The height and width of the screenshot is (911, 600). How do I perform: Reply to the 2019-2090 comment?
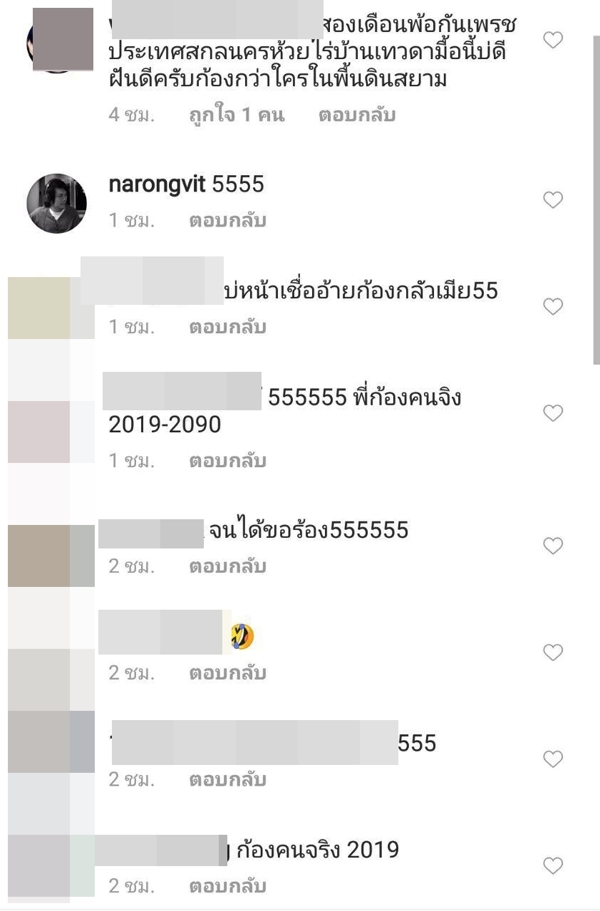click(x=228, y=461)
